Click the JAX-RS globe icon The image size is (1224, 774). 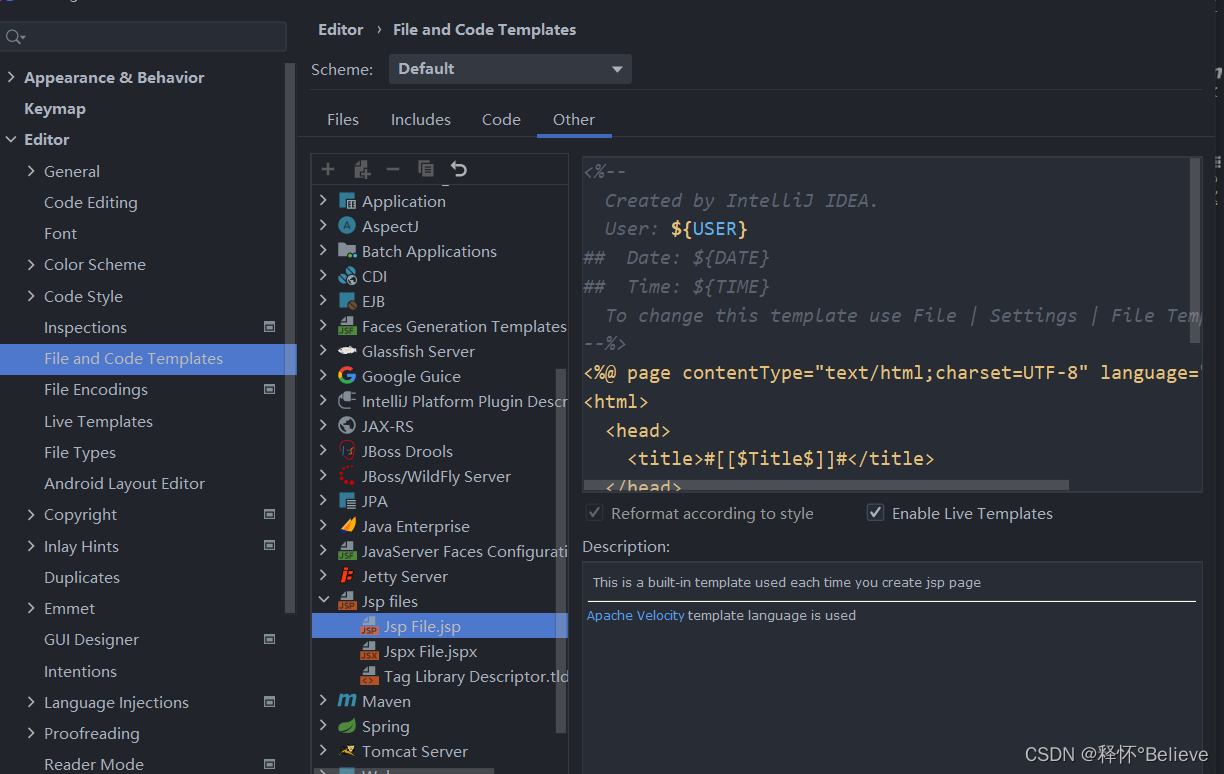tap(347, 426)
